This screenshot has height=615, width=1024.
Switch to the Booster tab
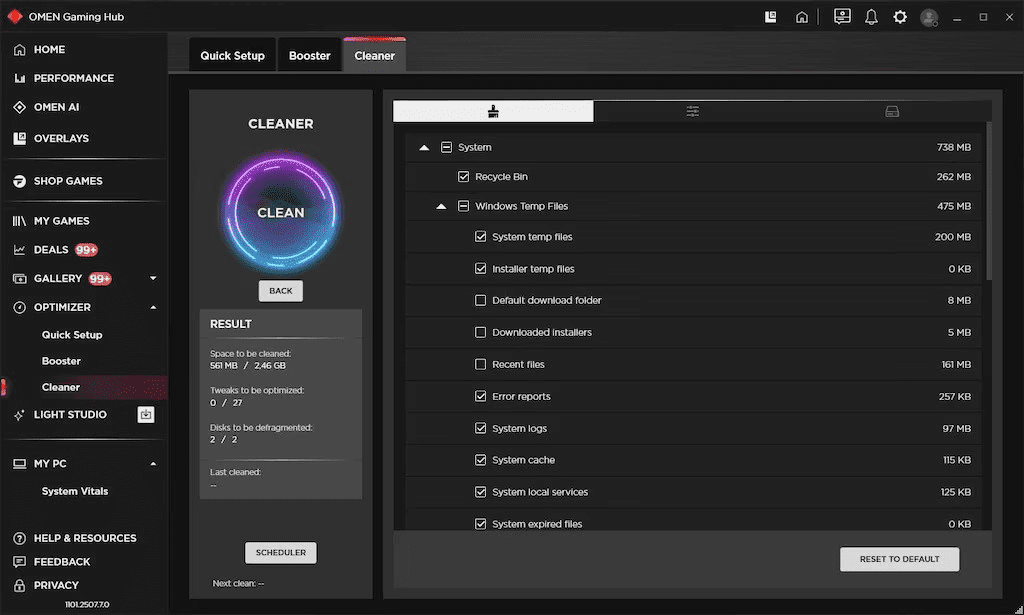(x=309, y=56)
